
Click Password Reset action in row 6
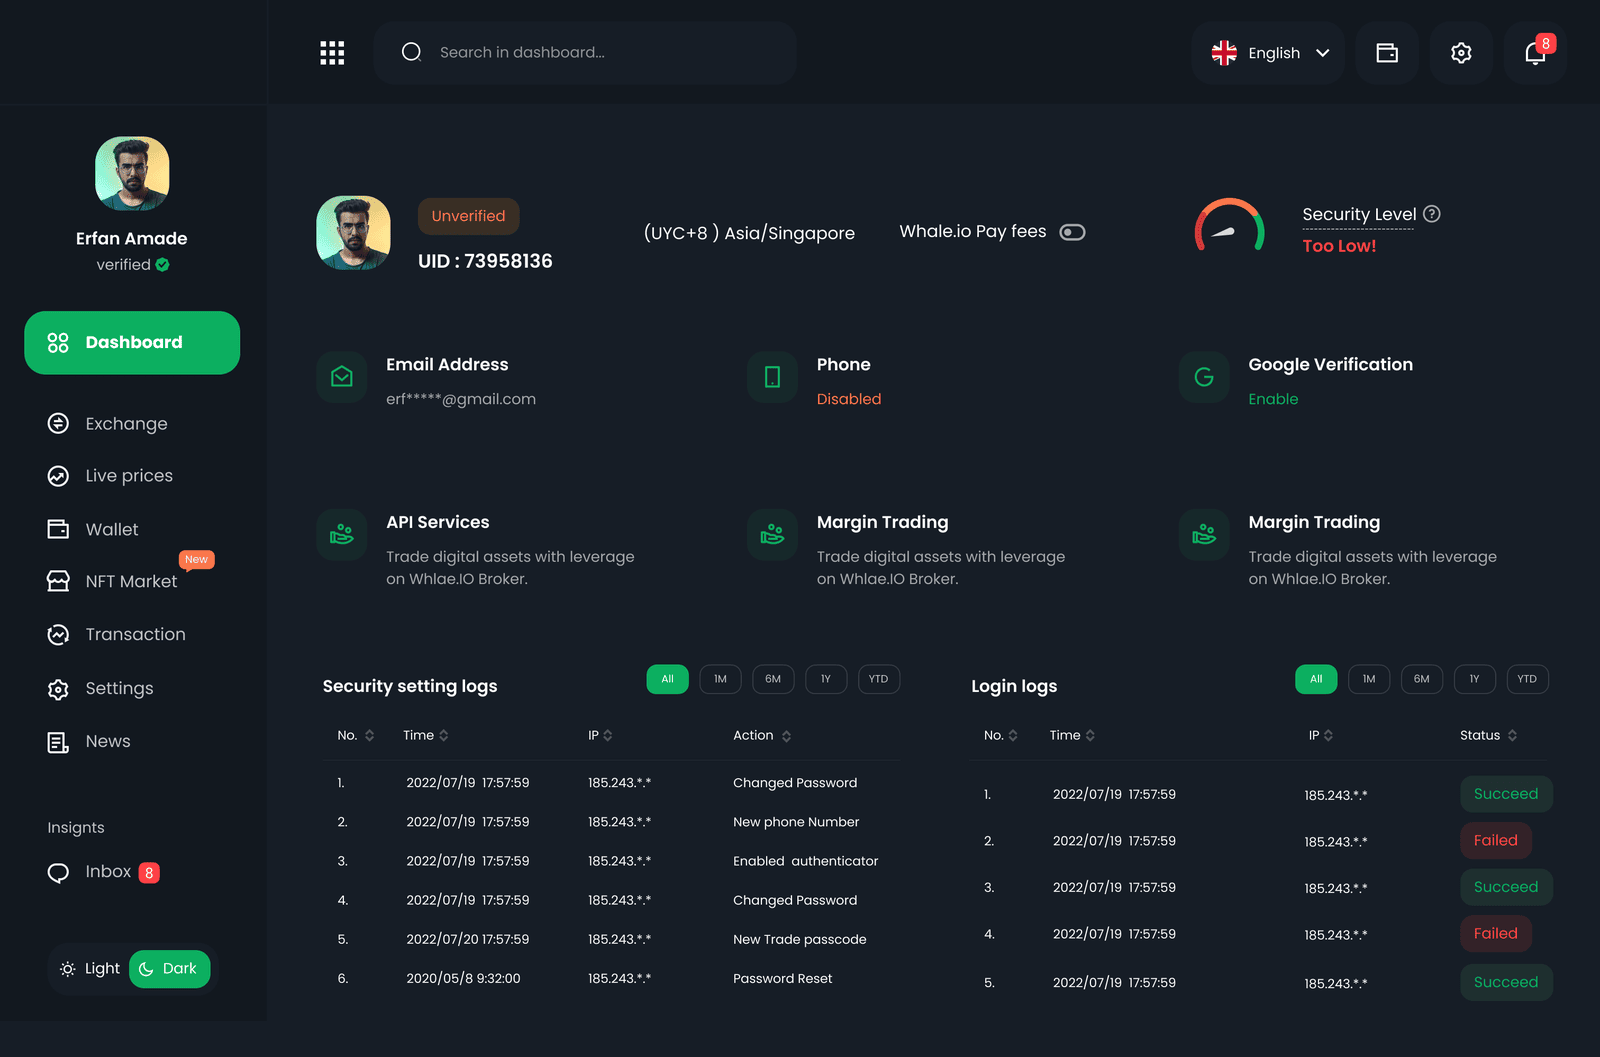782,979
